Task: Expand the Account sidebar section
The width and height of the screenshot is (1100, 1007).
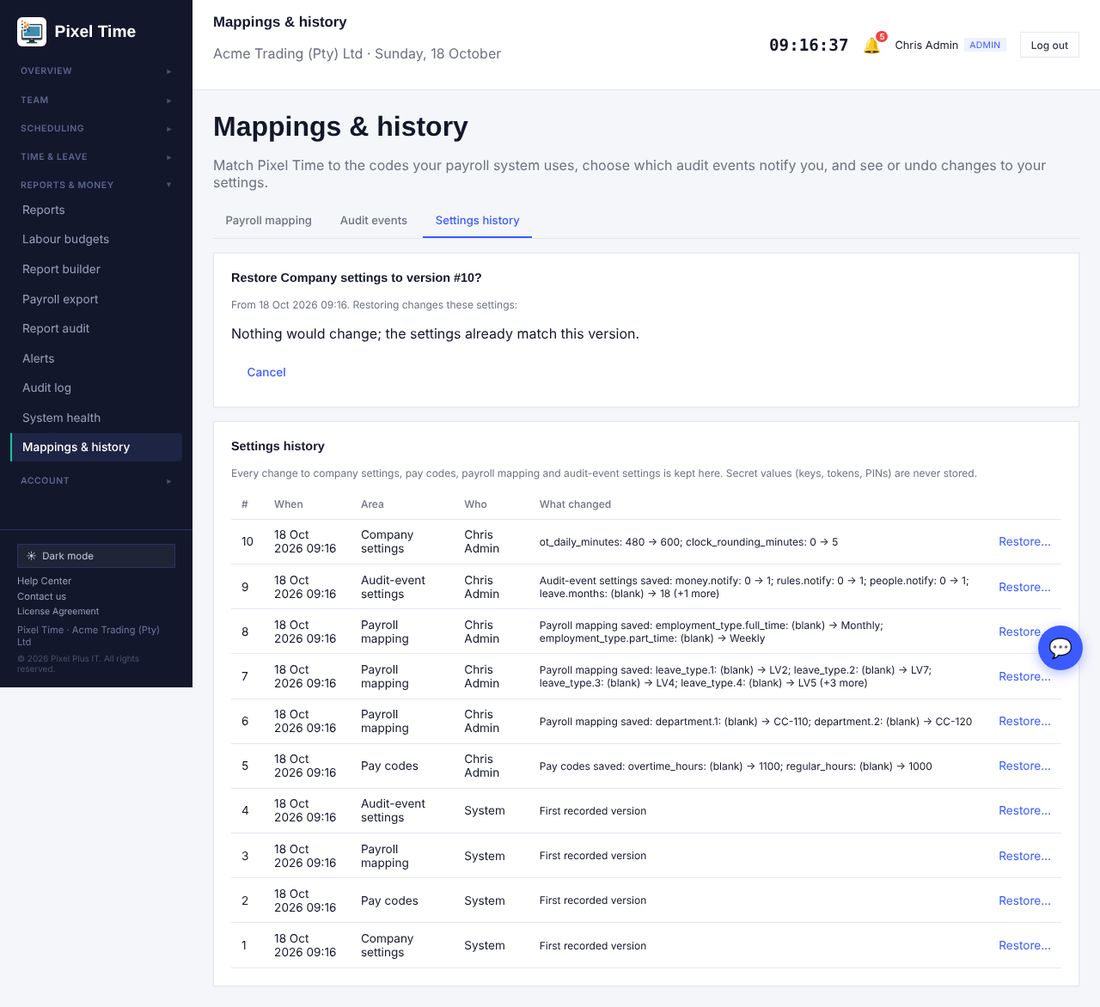Action: click(96, 481)
